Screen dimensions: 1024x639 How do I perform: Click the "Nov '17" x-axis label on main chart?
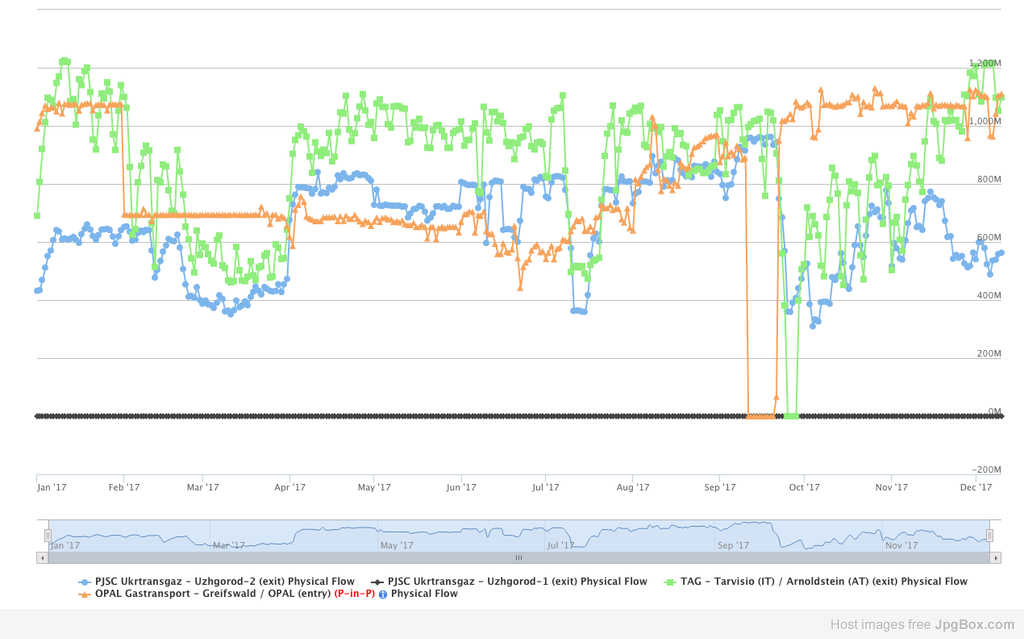[x=891, y=487]
